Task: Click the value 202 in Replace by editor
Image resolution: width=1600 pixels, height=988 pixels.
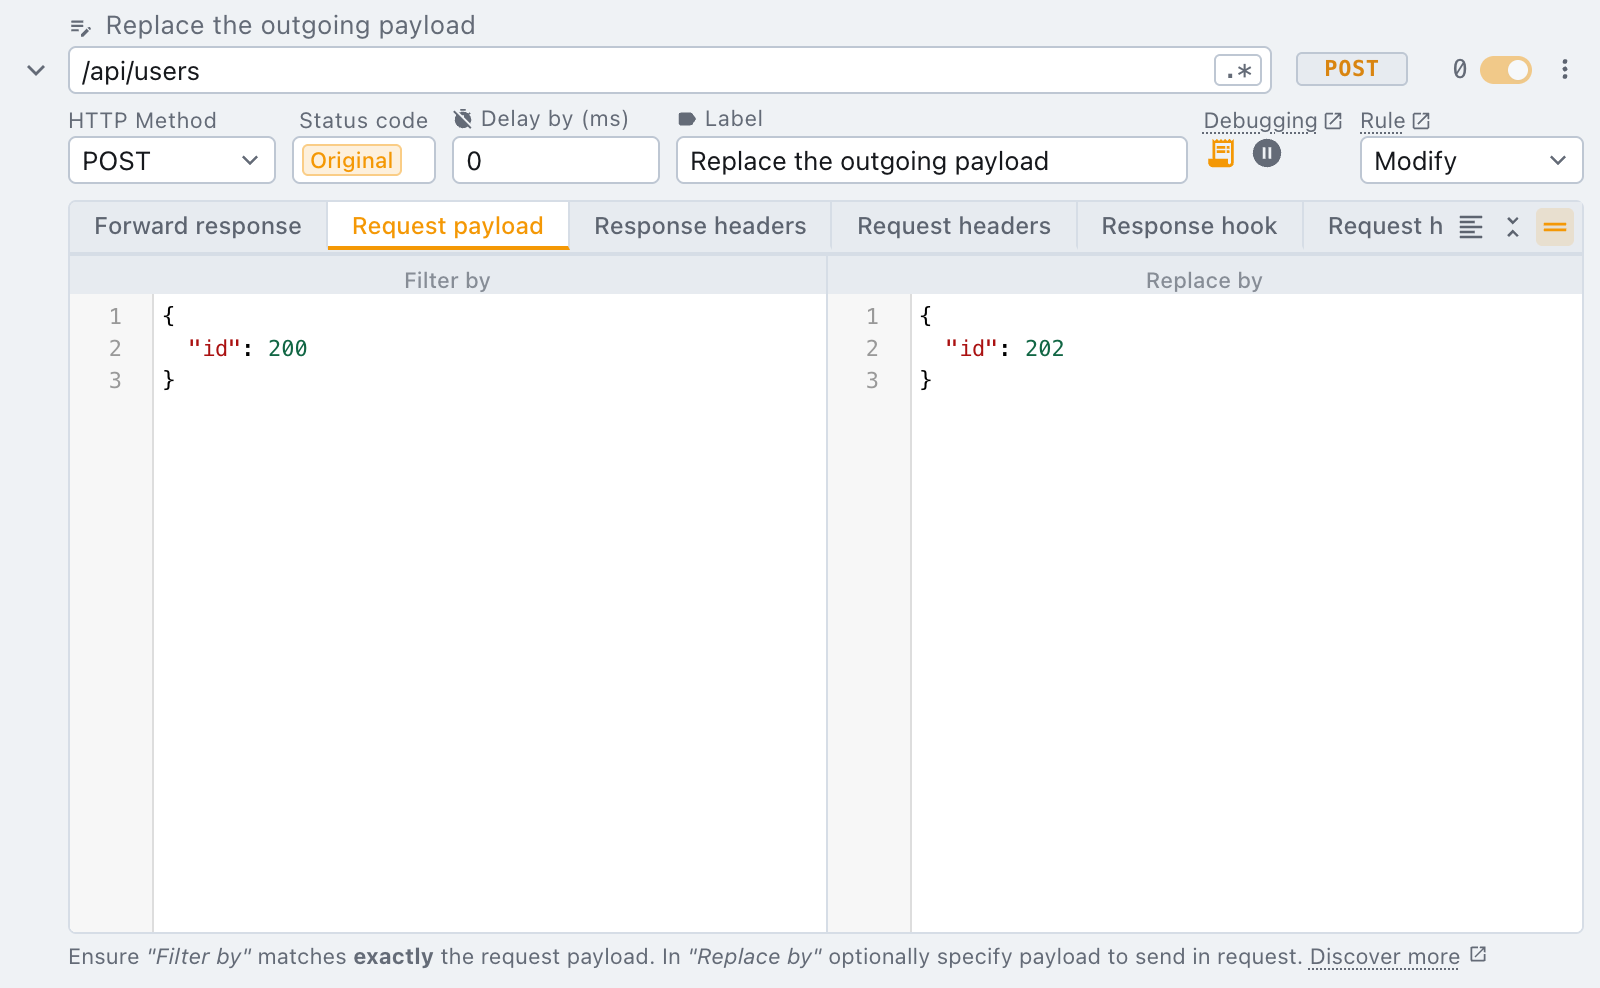Action: pos(1045,348)
